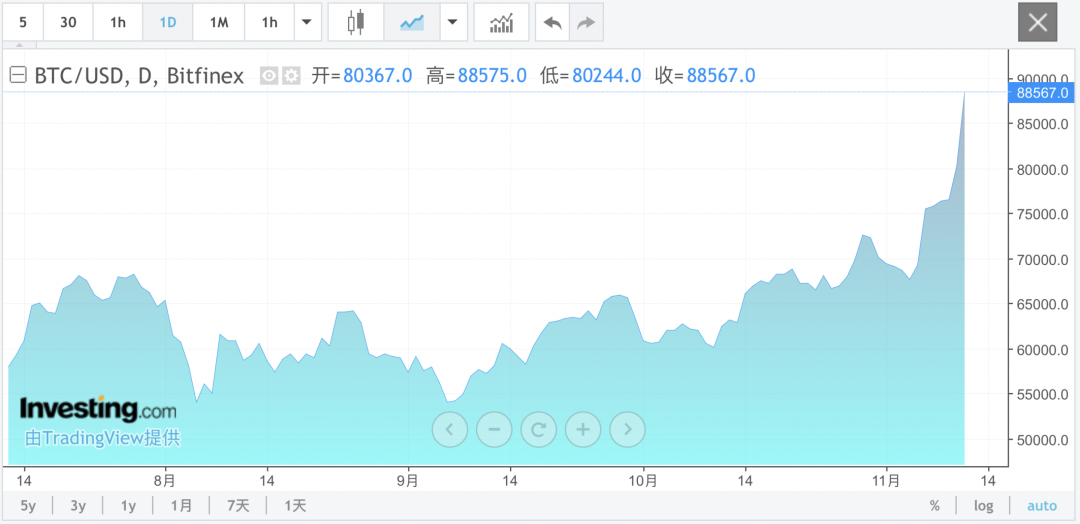Open the chart style dropdown arrow
This screenshot has width=1080, height=524.
point(453,22)
